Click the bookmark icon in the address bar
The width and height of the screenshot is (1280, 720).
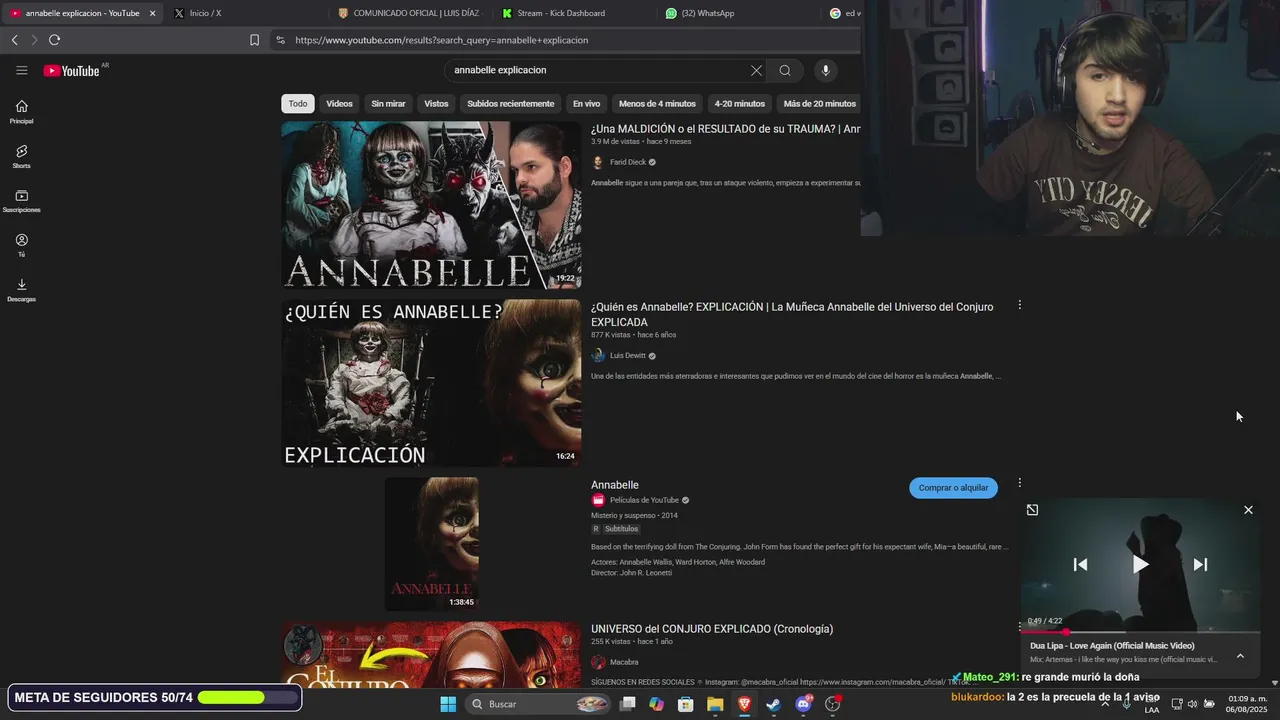pyautogui.click(x=254, y=40)
